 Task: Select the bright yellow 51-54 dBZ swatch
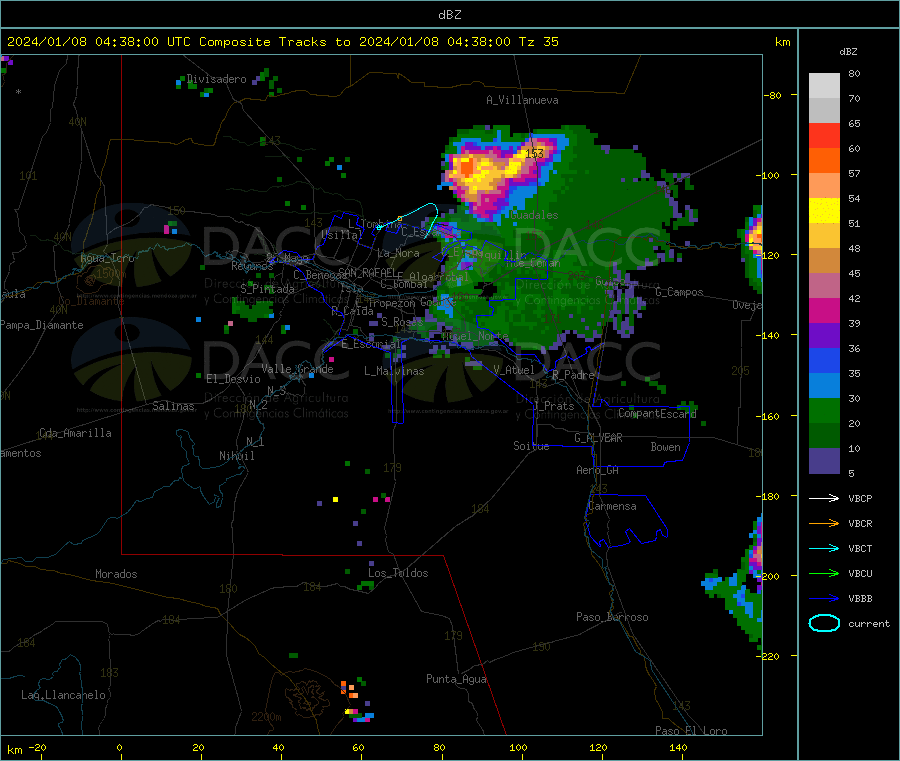[x=824, y=211]
